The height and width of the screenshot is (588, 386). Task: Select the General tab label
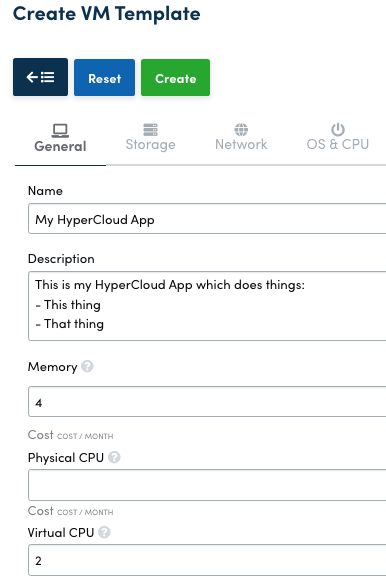60,146
